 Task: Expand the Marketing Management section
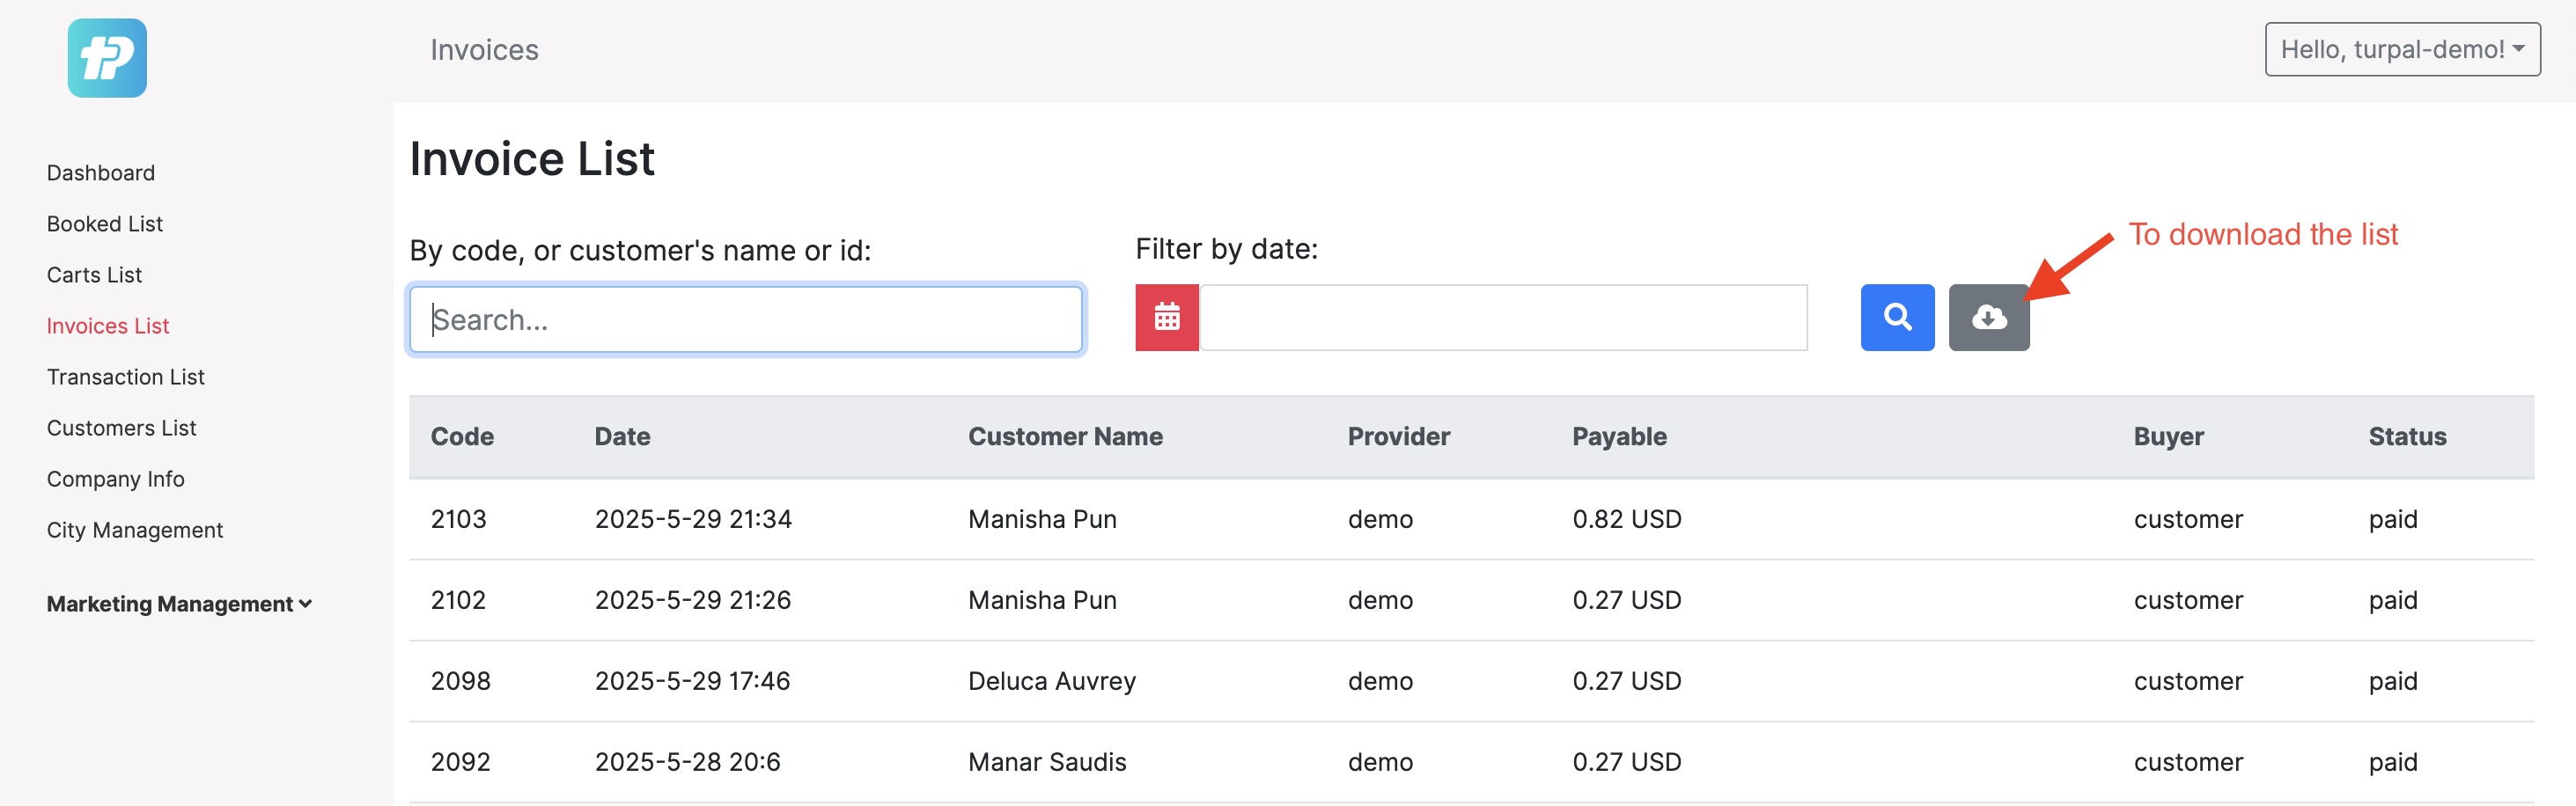pyautogui.click(x=179, y=604)
